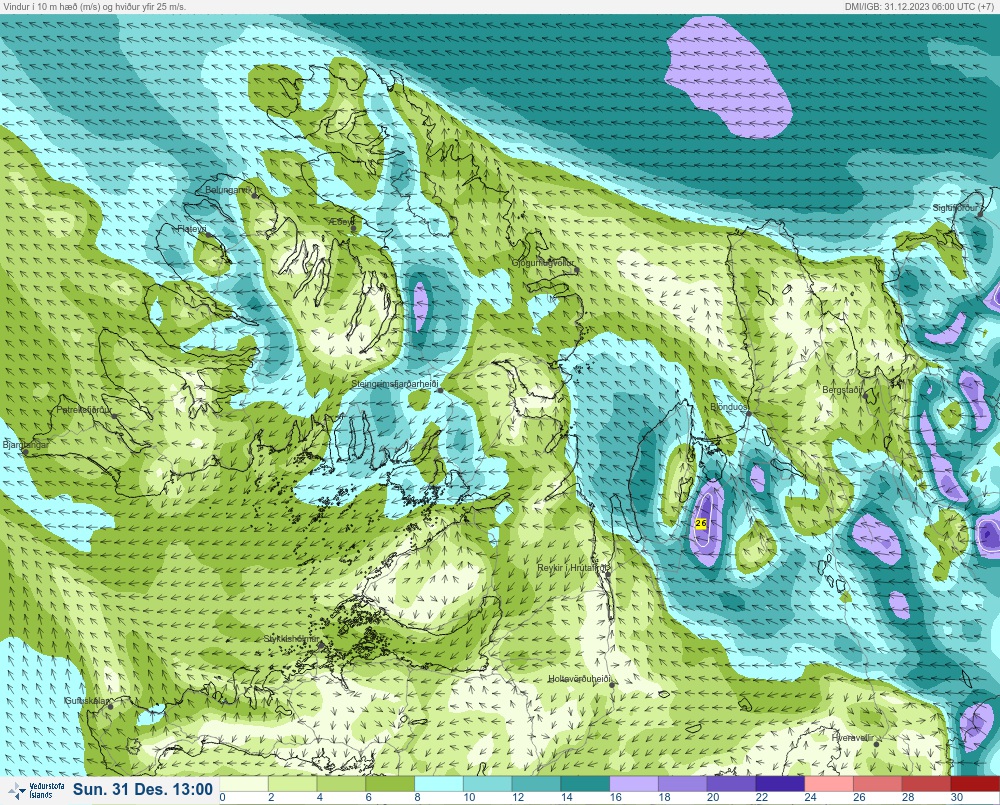The image size is (1000, 805).
Task: Pick the legend swatch between 26 and 28
Action: pos(878,783)
